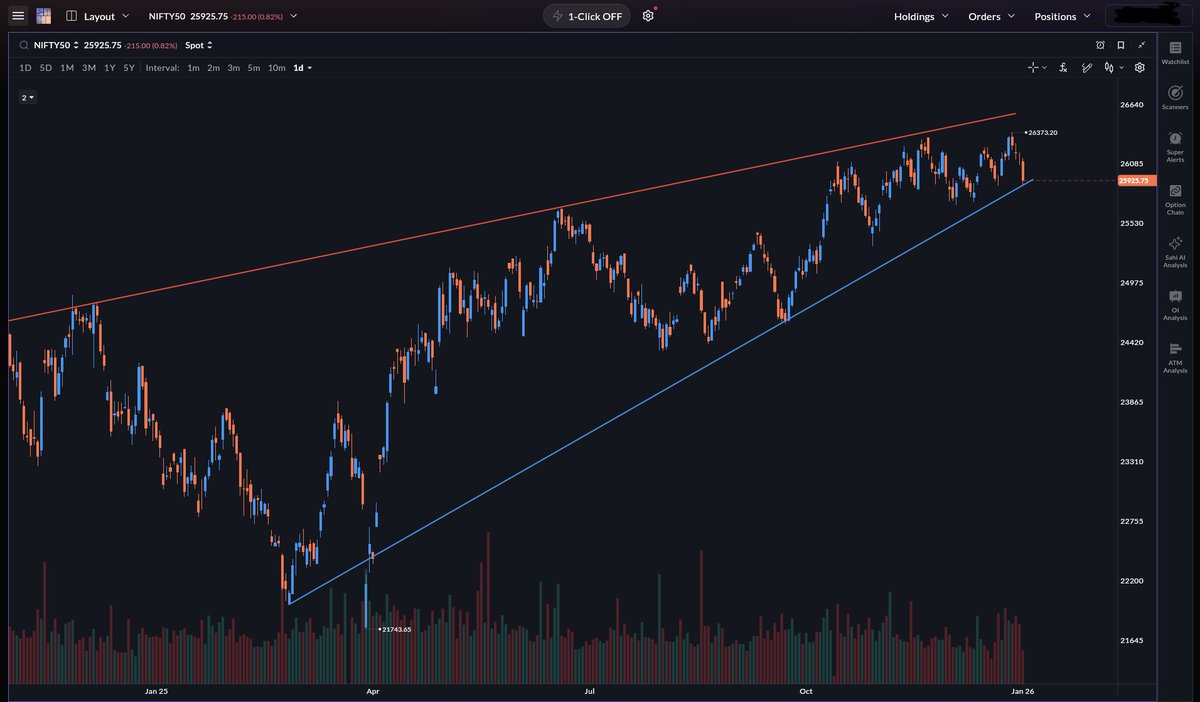
Task: Select the crosshair cursor tool
Action: 1033,68
